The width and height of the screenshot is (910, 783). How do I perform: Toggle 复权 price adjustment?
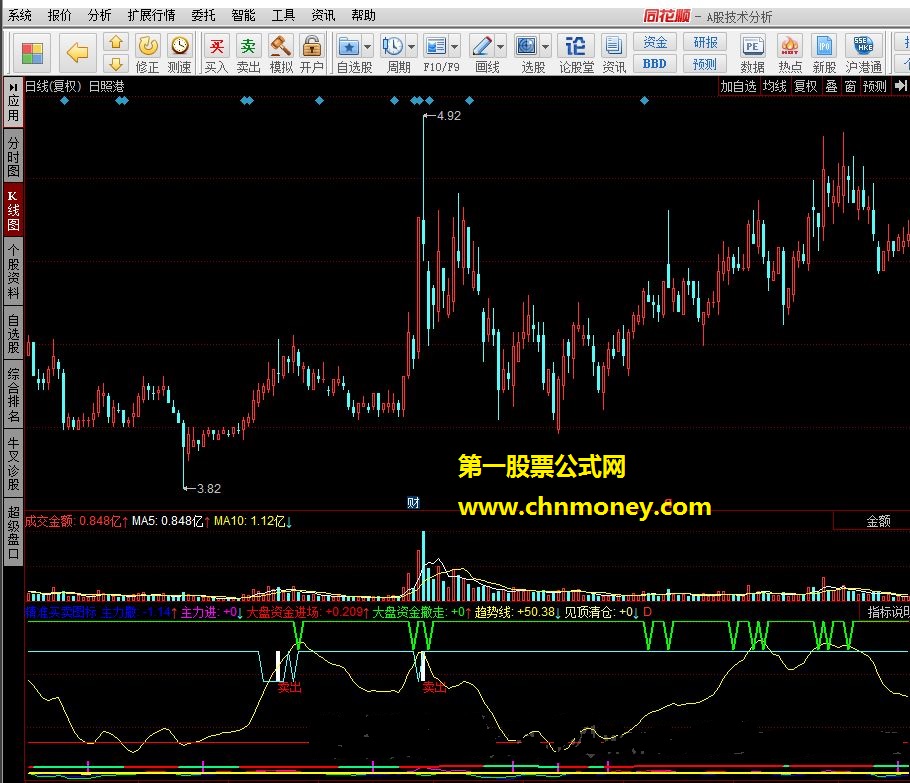click(x=806, y=86)
